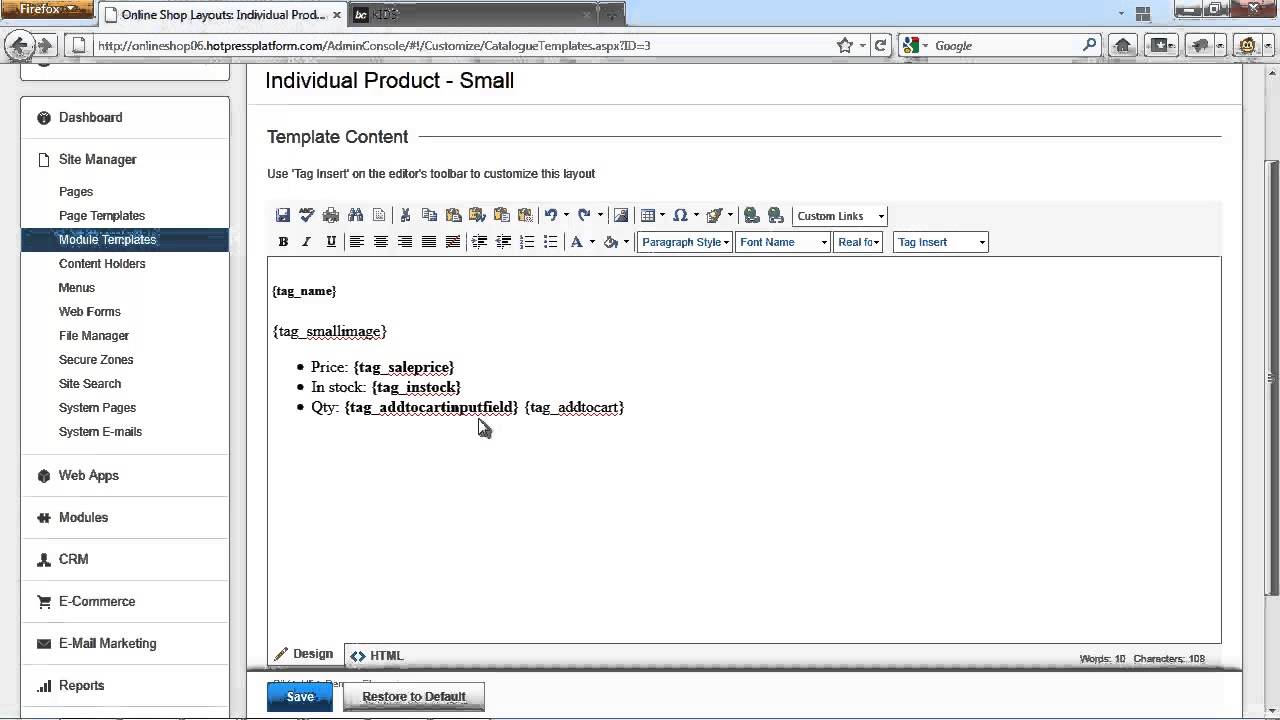Toggle Bold formatting

point(283,241)
